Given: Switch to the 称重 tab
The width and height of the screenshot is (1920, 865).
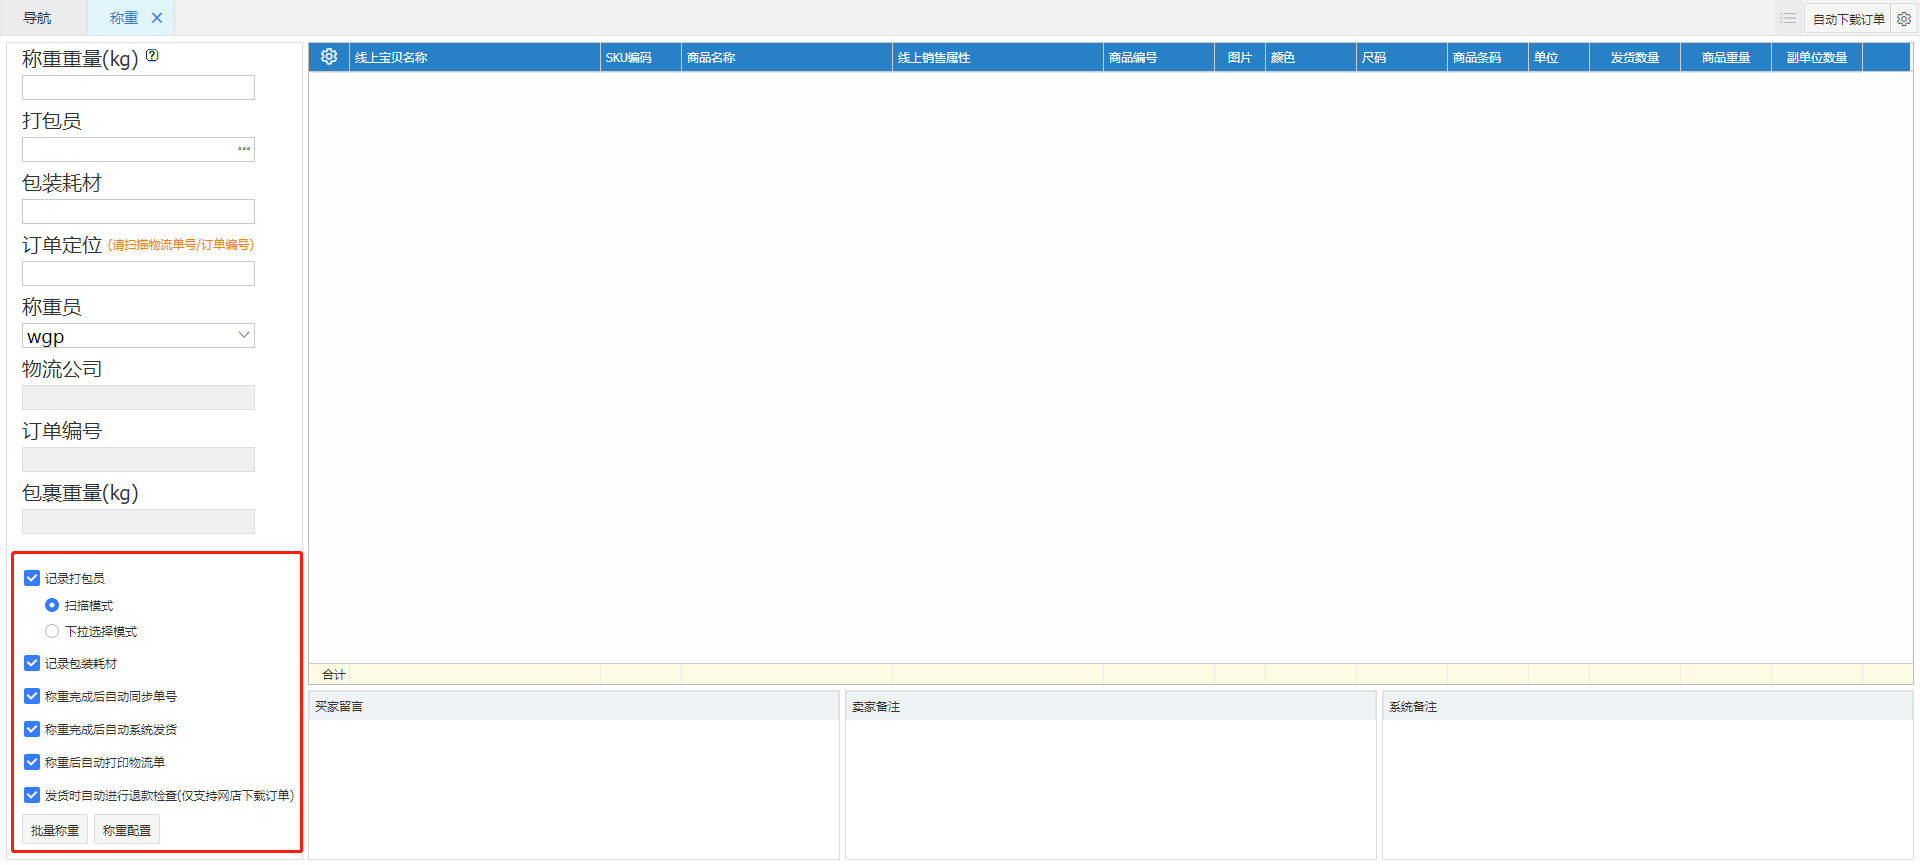Looking at the screenshot, I should [x=124, y=18].
